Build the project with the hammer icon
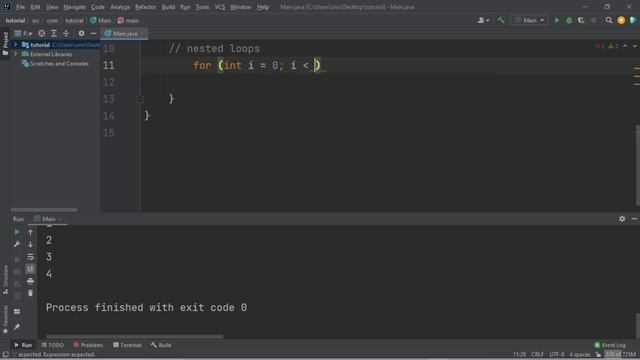The image size is (640, 360). click(501, 20)
